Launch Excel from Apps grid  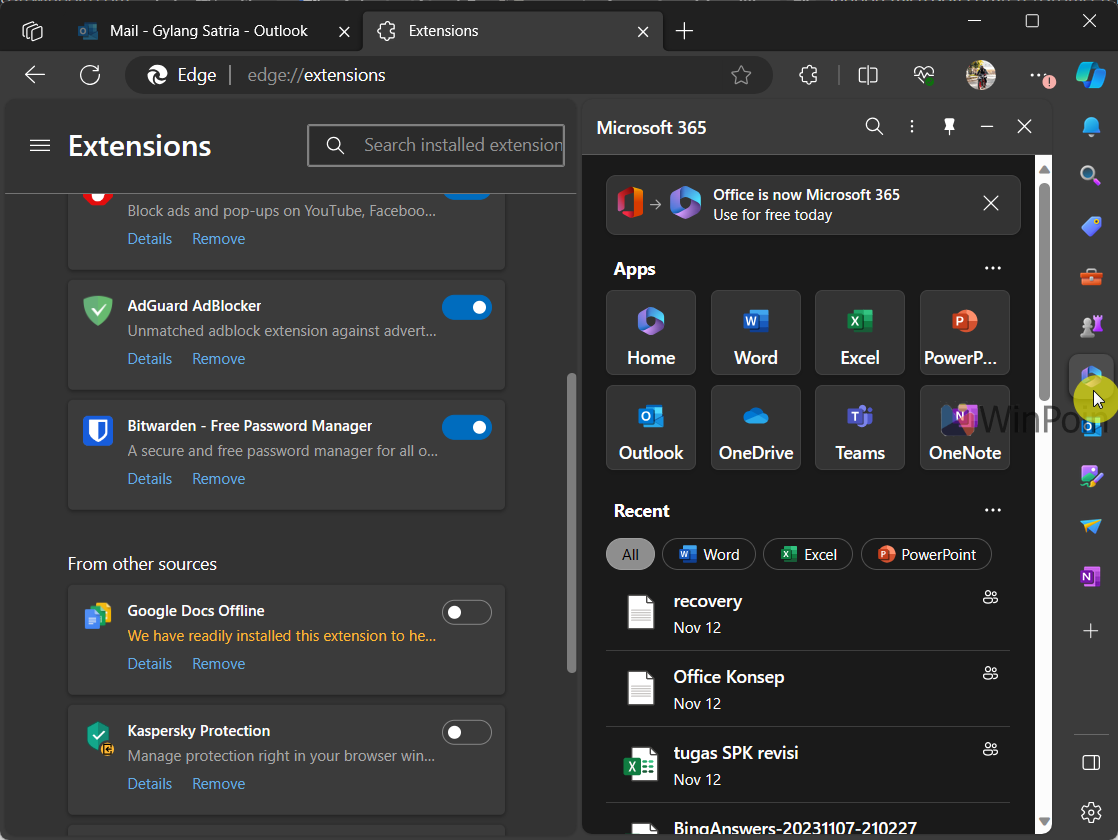pos(860,332)
